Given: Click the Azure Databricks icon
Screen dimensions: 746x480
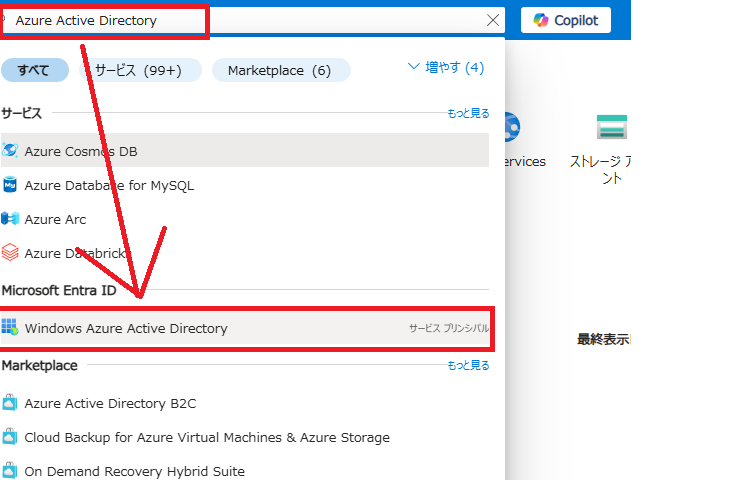Looking at the screenshot, I should click(x=11, y=253).
